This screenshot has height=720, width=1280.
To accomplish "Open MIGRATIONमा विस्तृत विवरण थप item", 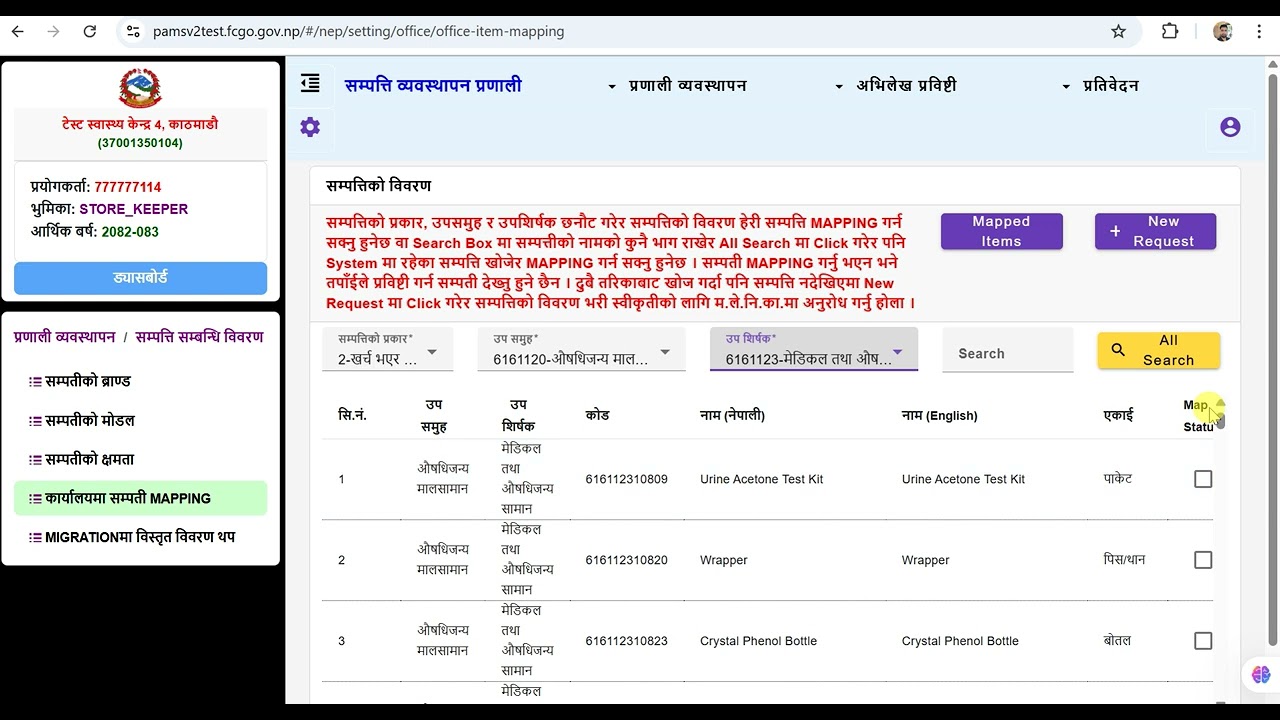I will [140, 537].
